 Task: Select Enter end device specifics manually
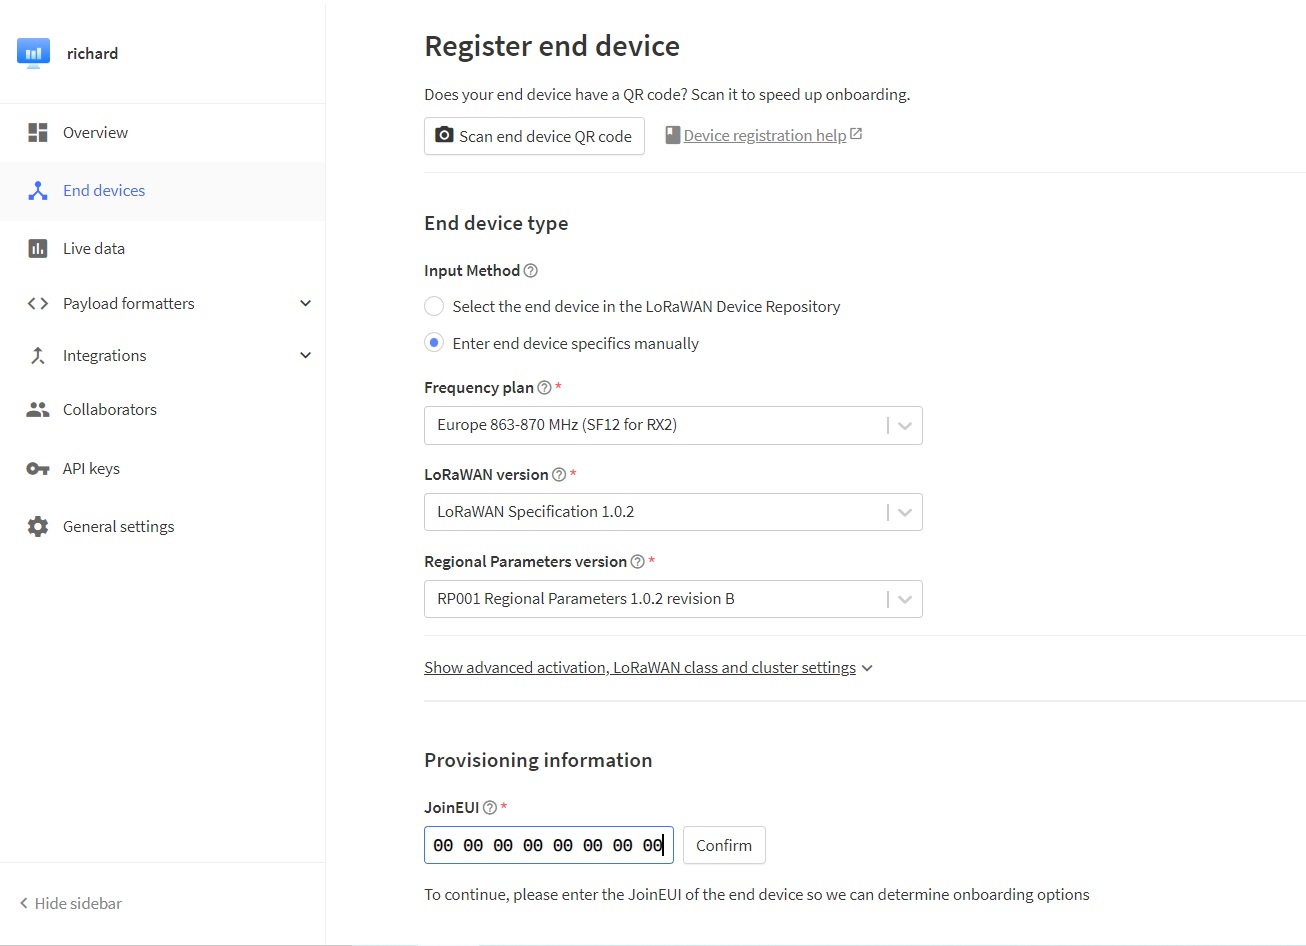(434, 343)
